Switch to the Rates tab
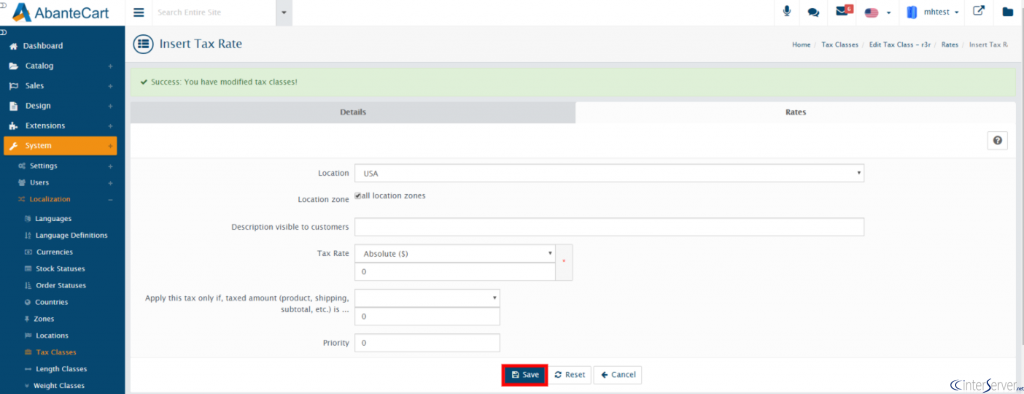 (x=795, y=112)
